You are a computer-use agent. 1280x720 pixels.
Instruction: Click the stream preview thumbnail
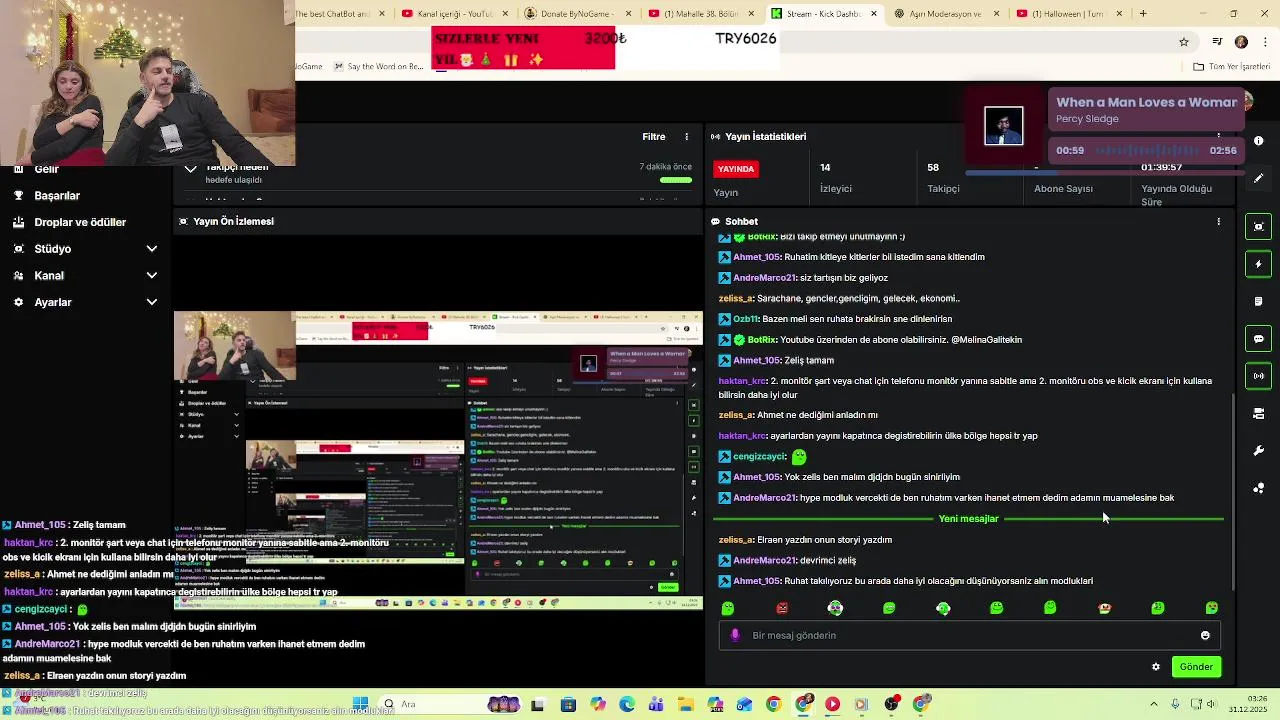pyautogui.click(x=438, y=461)
